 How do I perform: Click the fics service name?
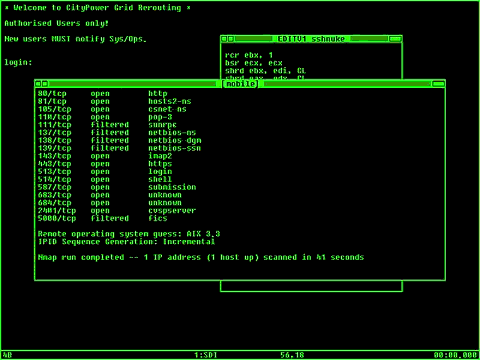coord(158,218)
